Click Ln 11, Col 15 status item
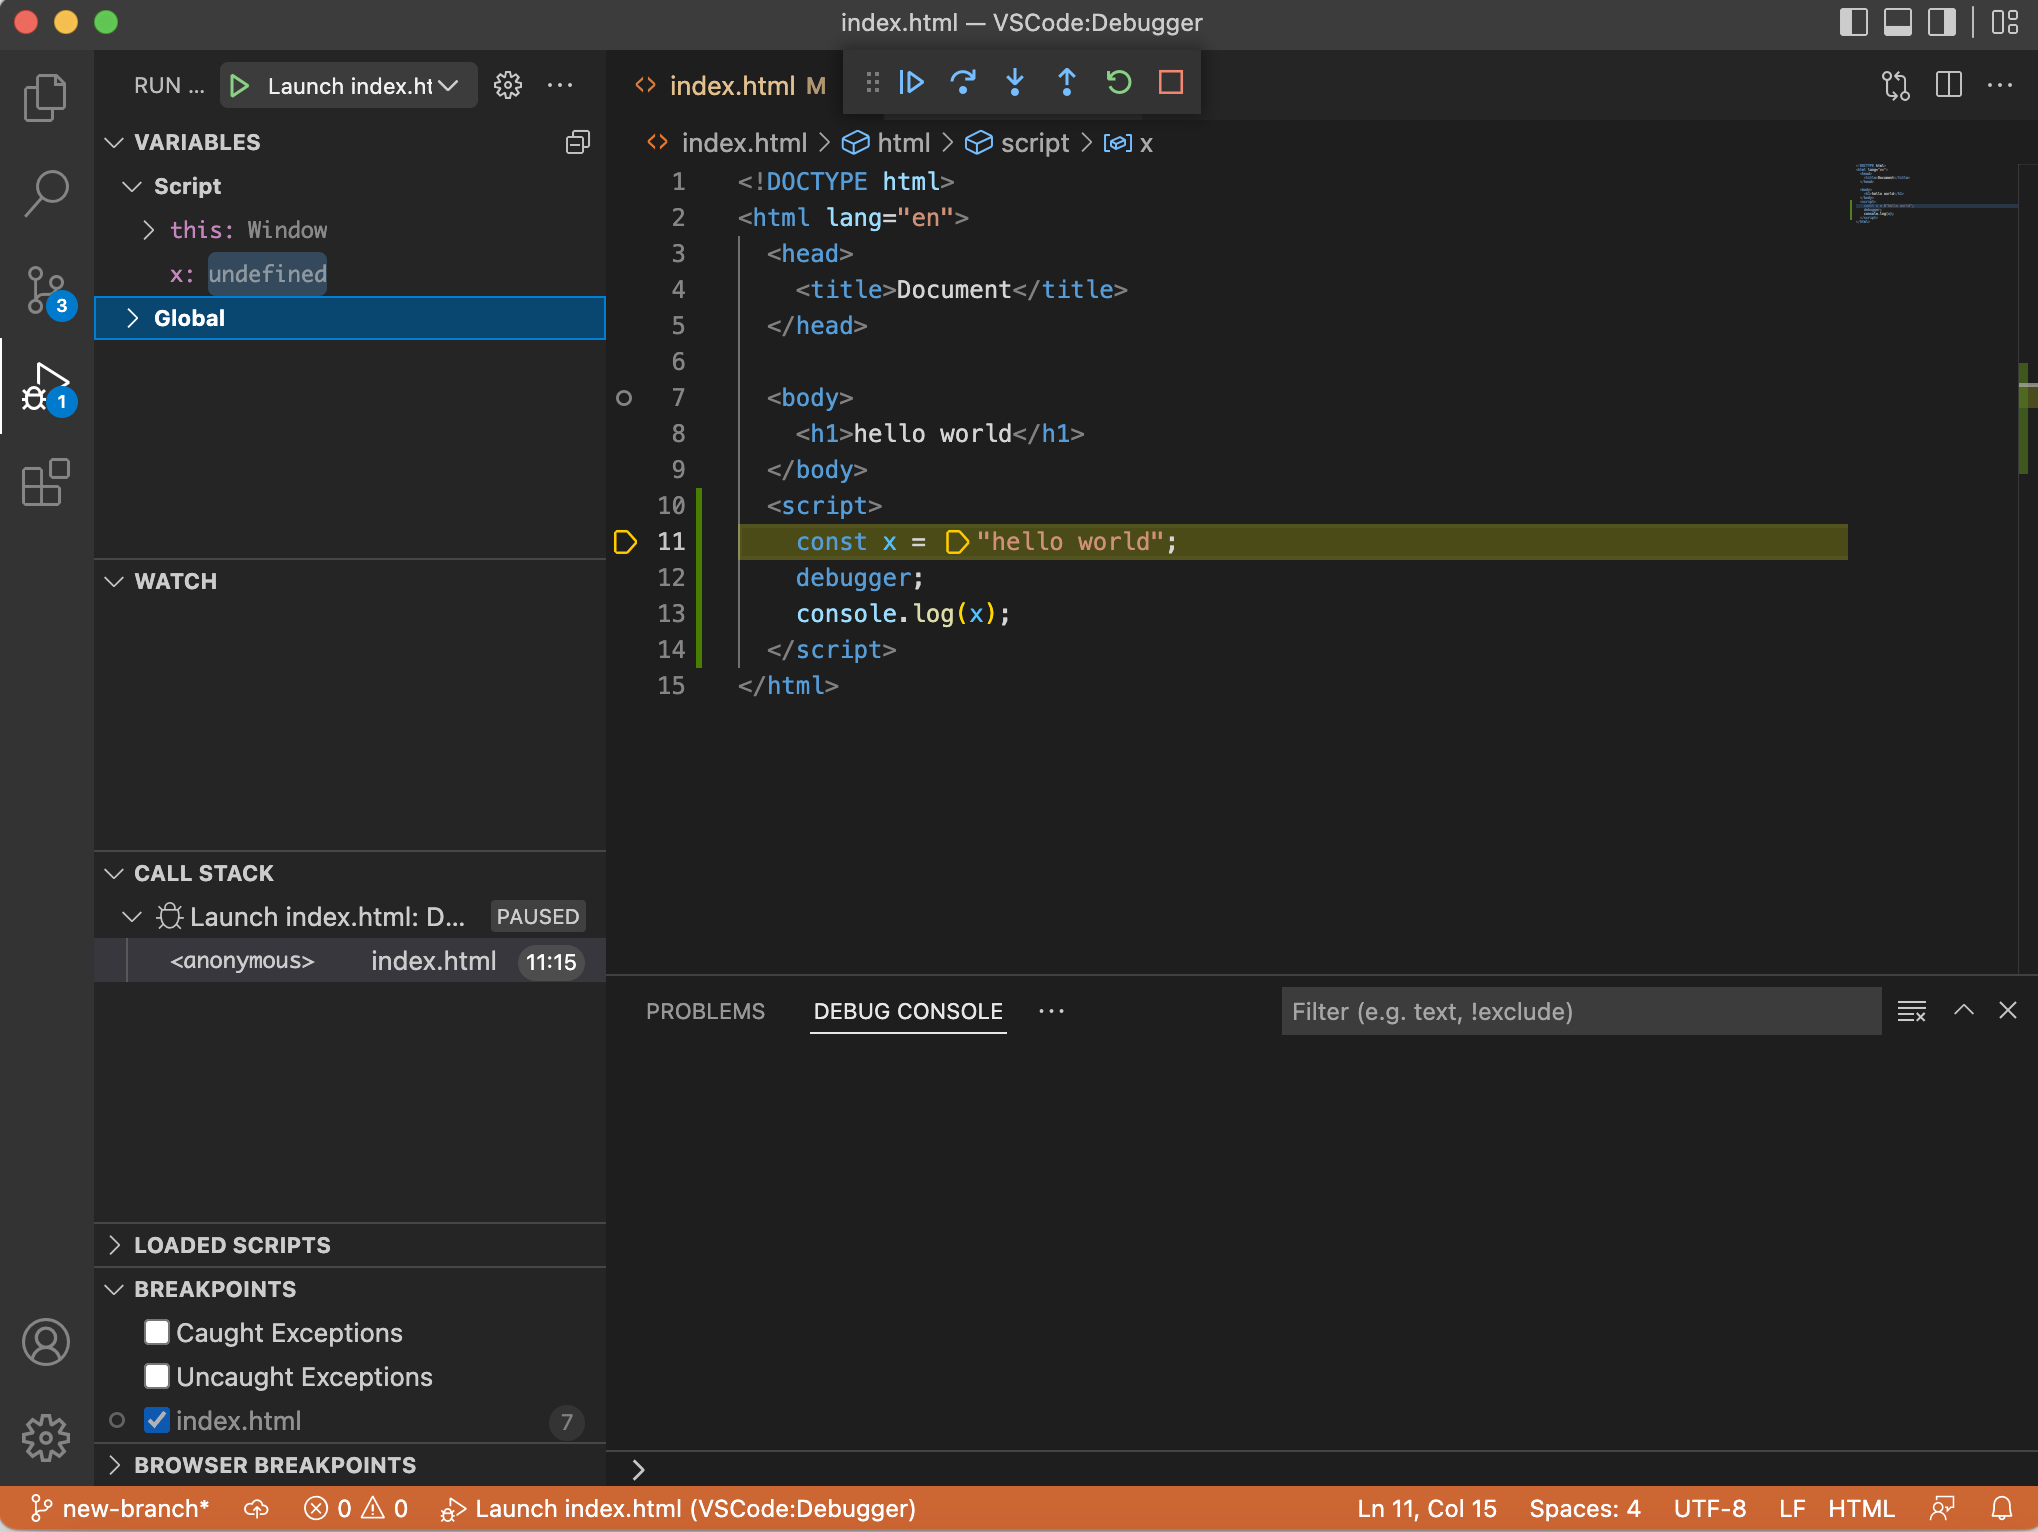 pos(1427,1508)
